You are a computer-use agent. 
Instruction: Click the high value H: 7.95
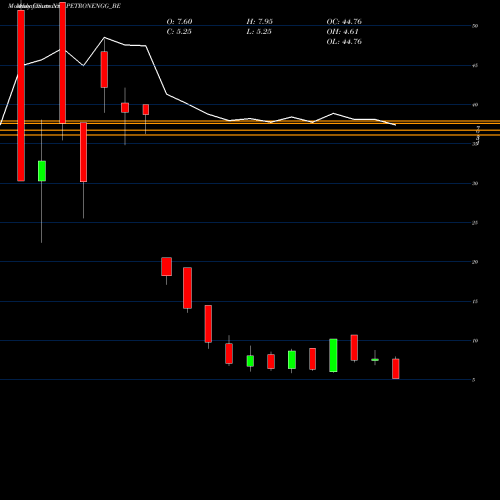click(260, 21)
